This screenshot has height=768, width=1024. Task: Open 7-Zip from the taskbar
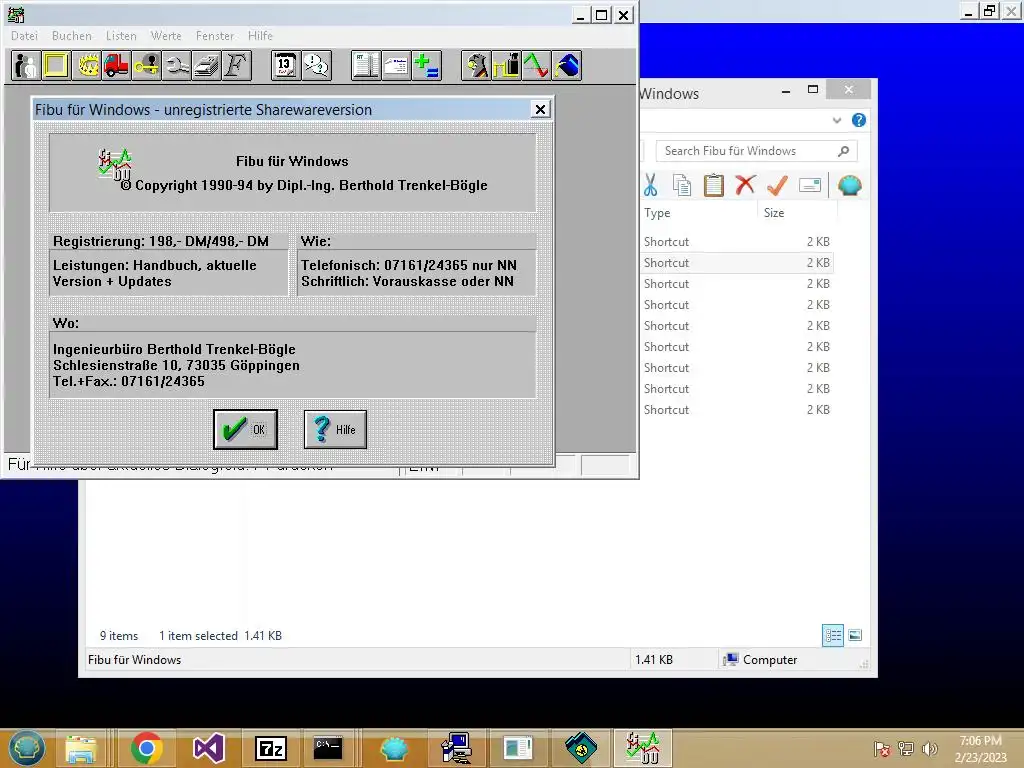click(270, 748)
